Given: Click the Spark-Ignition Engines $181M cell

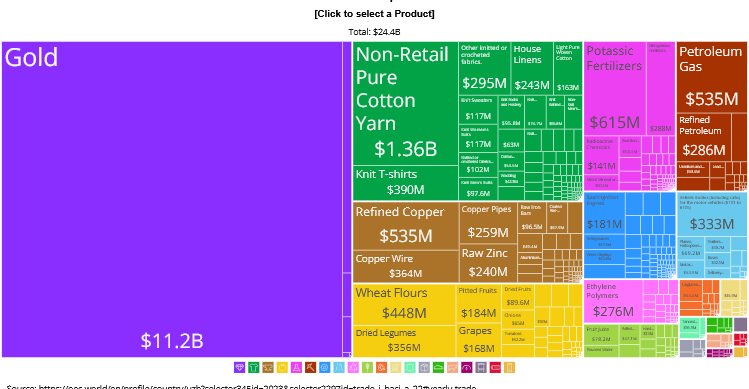Looking at the screenshot, I should click(x=604, y=213).
